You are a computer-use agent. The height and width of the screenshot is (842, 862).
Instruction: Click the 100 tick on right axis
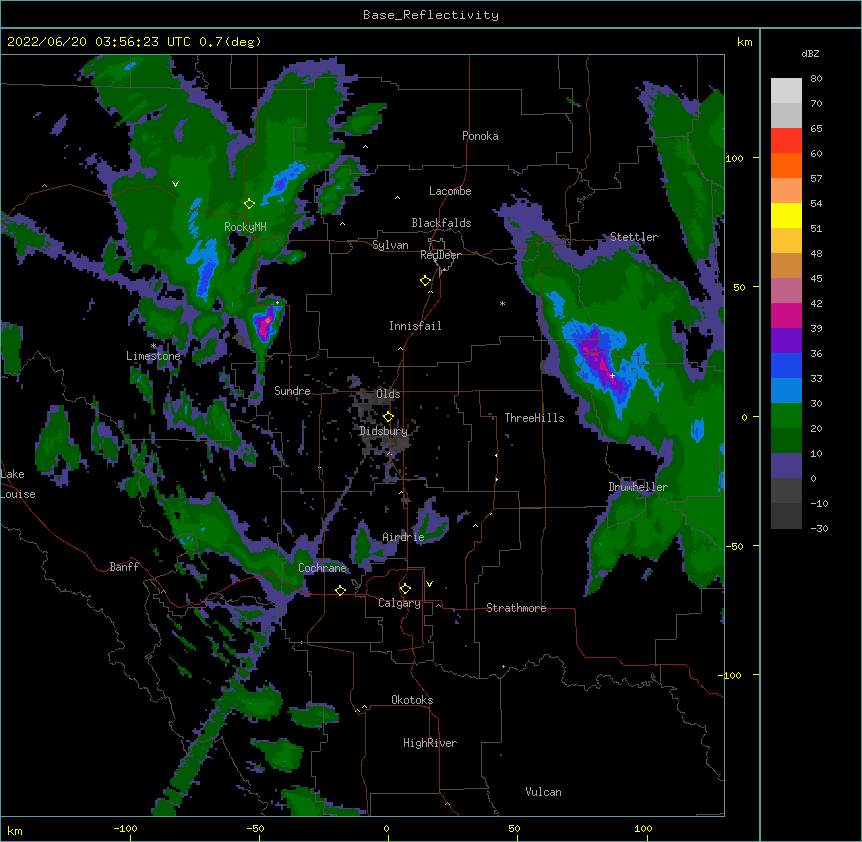(734, 158)
